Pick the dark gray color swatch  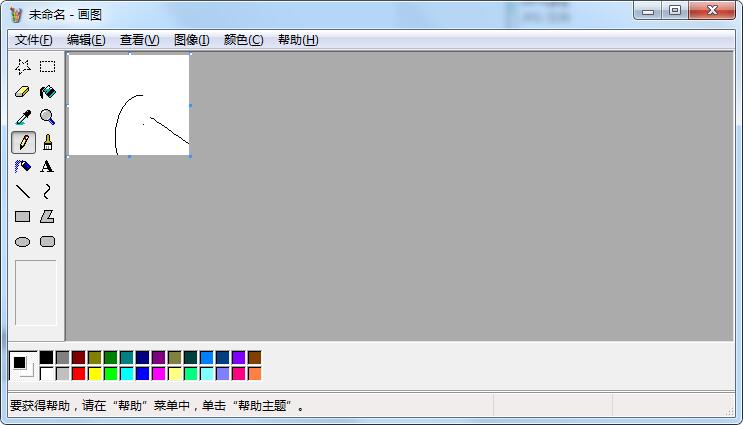63,357
